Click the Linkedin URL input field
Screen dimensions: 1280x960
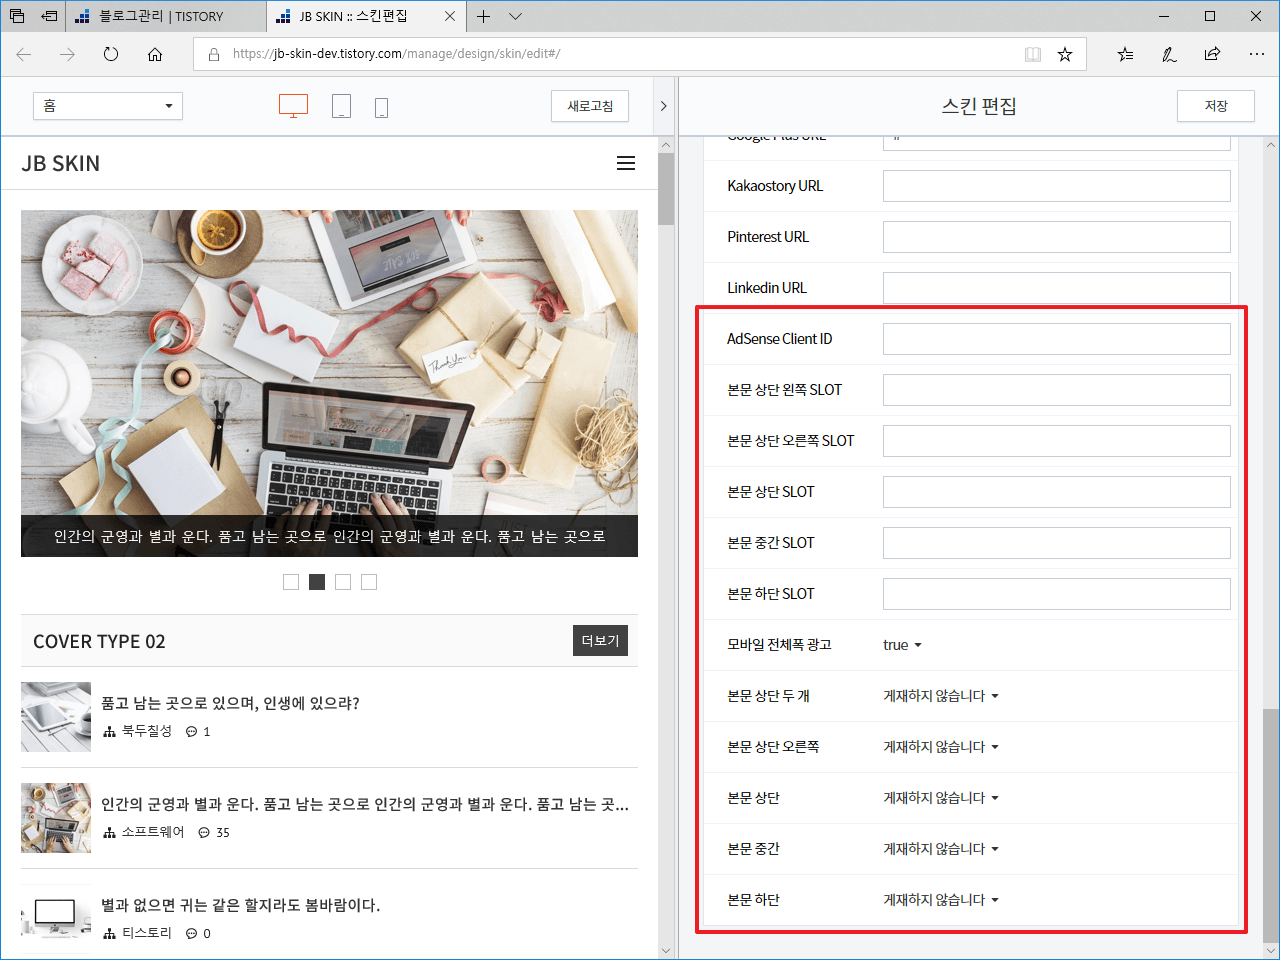(1057, 288)
